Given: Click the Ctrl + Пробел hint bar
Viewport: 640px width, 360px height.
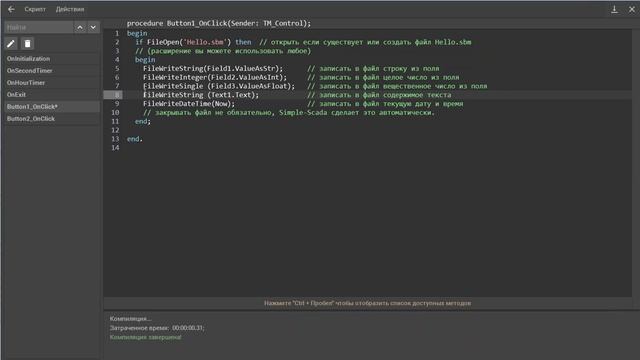Looking at the screenshot, I should (x=367, y=303).
